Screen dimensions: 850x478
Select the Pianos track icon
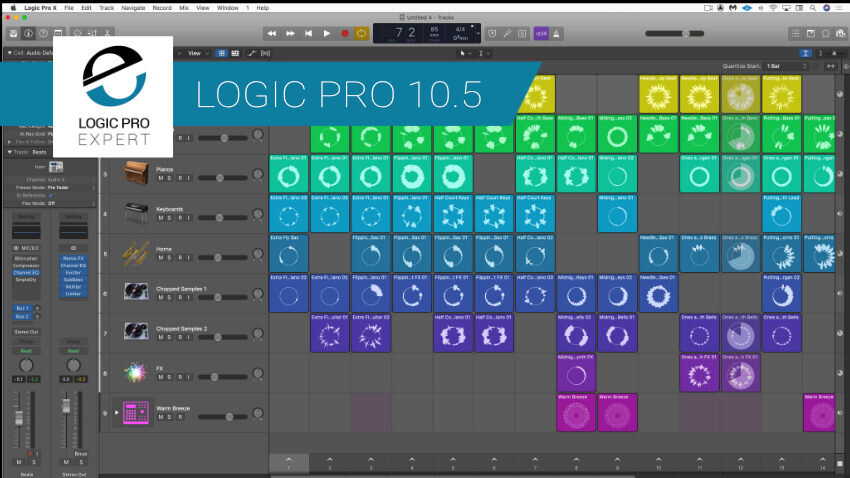click(x=136, y=174)
